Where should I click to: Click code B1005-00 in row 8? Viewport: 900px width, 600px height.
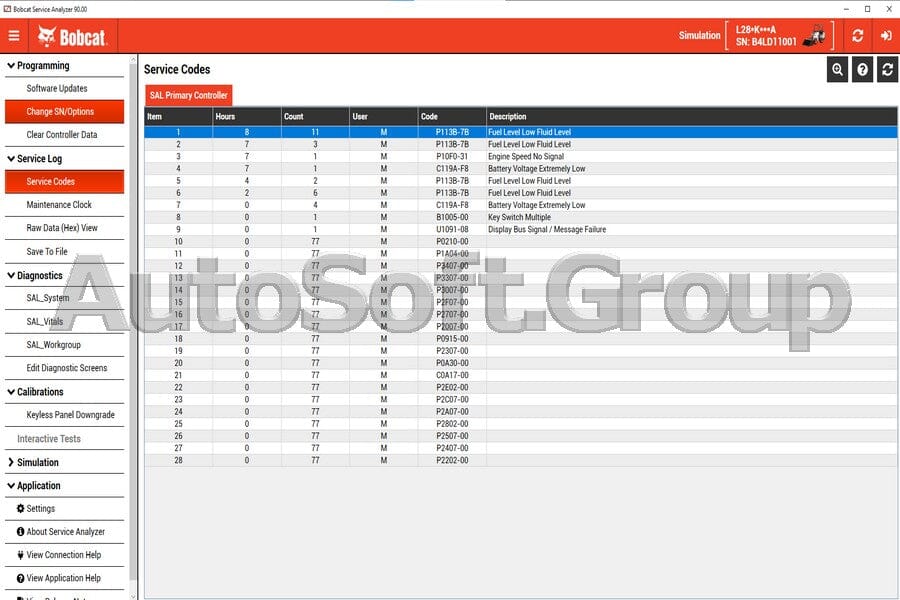452,217
